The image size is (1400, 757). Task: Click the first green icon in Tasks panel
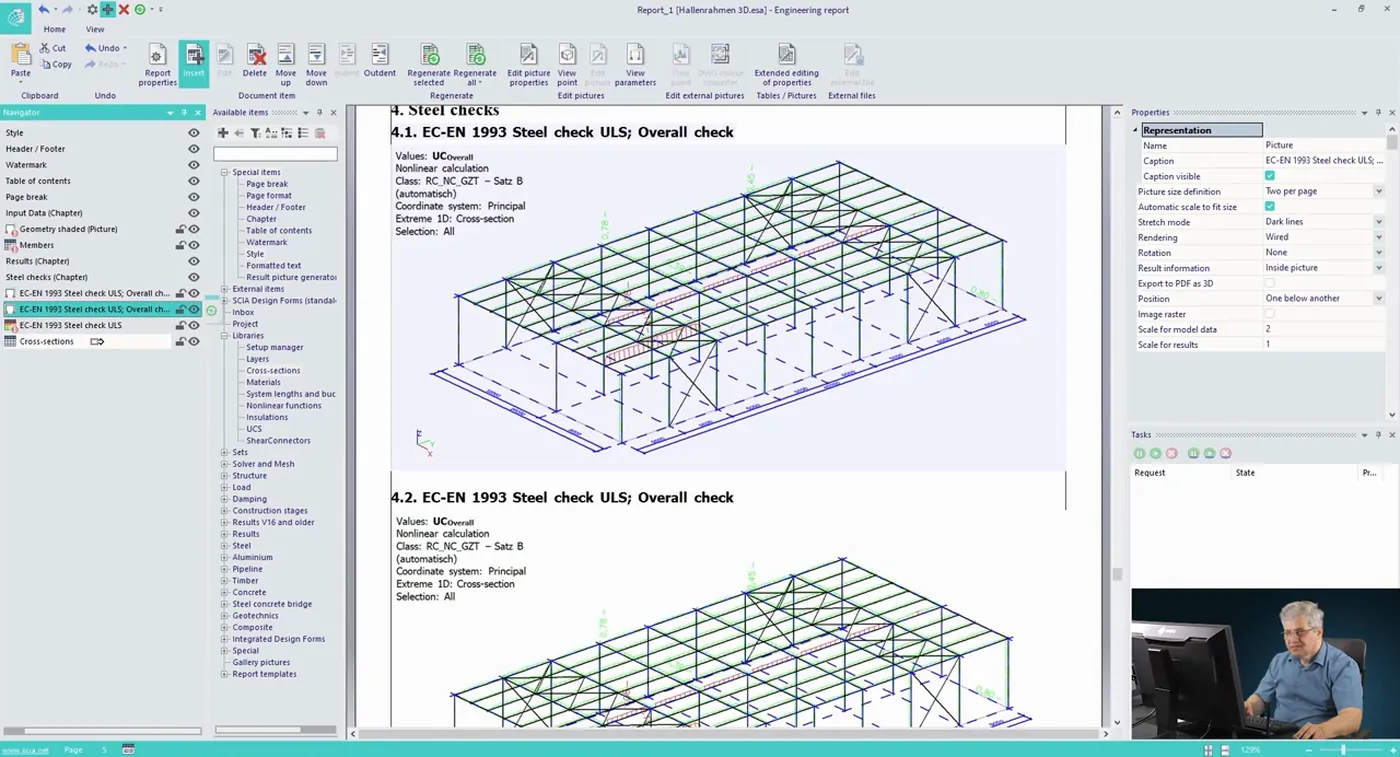tap(1139, 453)
